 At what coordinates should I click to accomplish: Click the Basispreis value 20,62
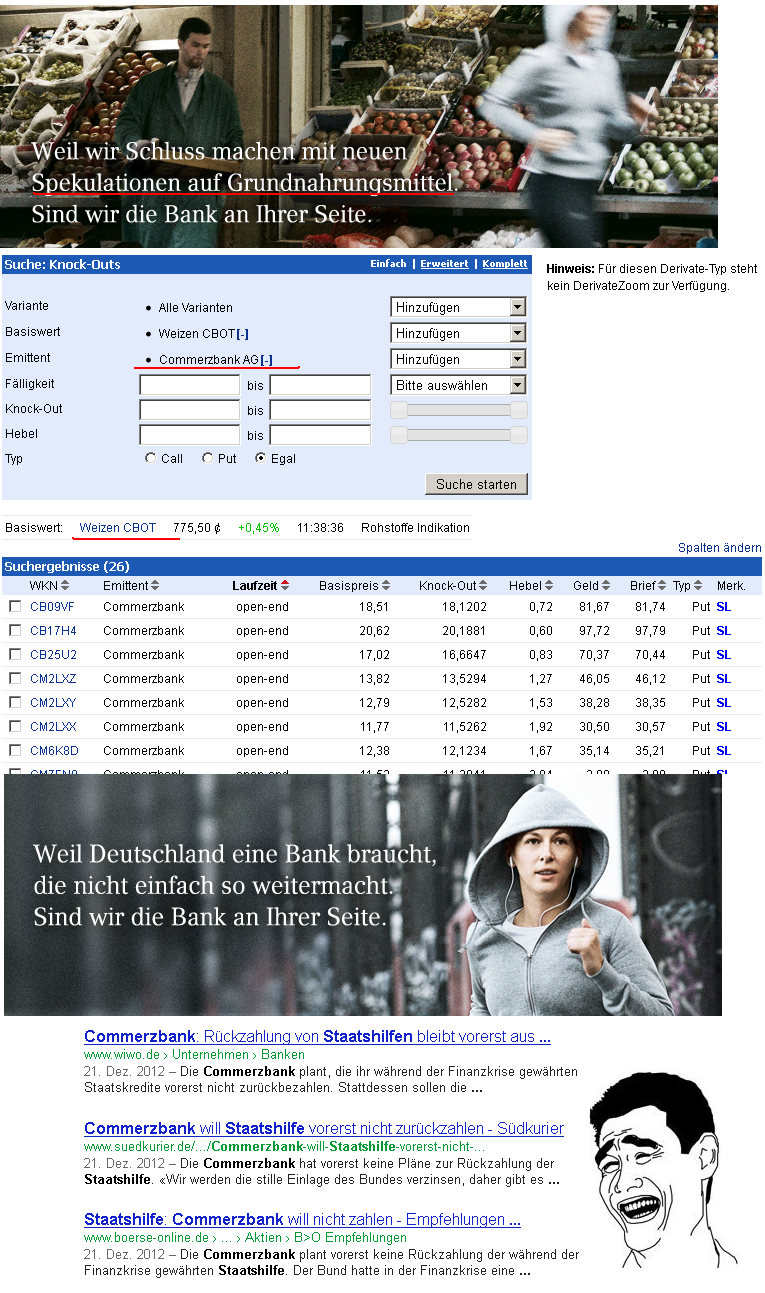[x=374, y=631]
